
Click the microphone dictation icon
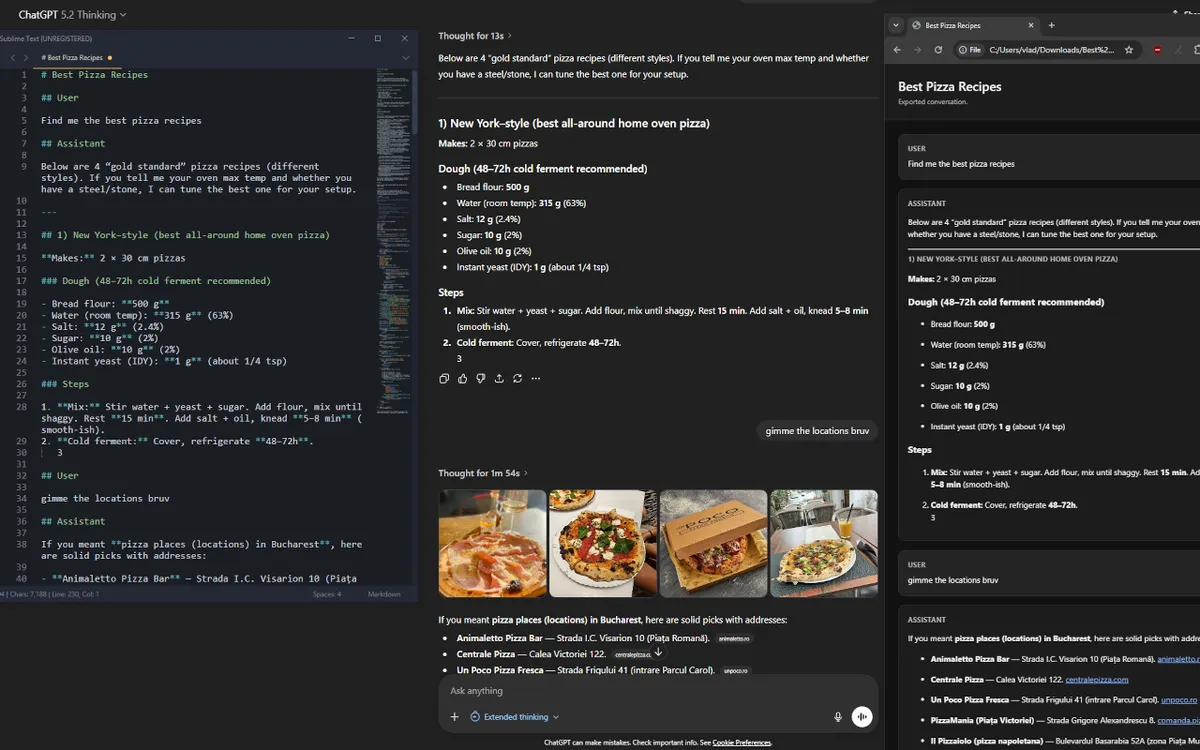point(838,717)
